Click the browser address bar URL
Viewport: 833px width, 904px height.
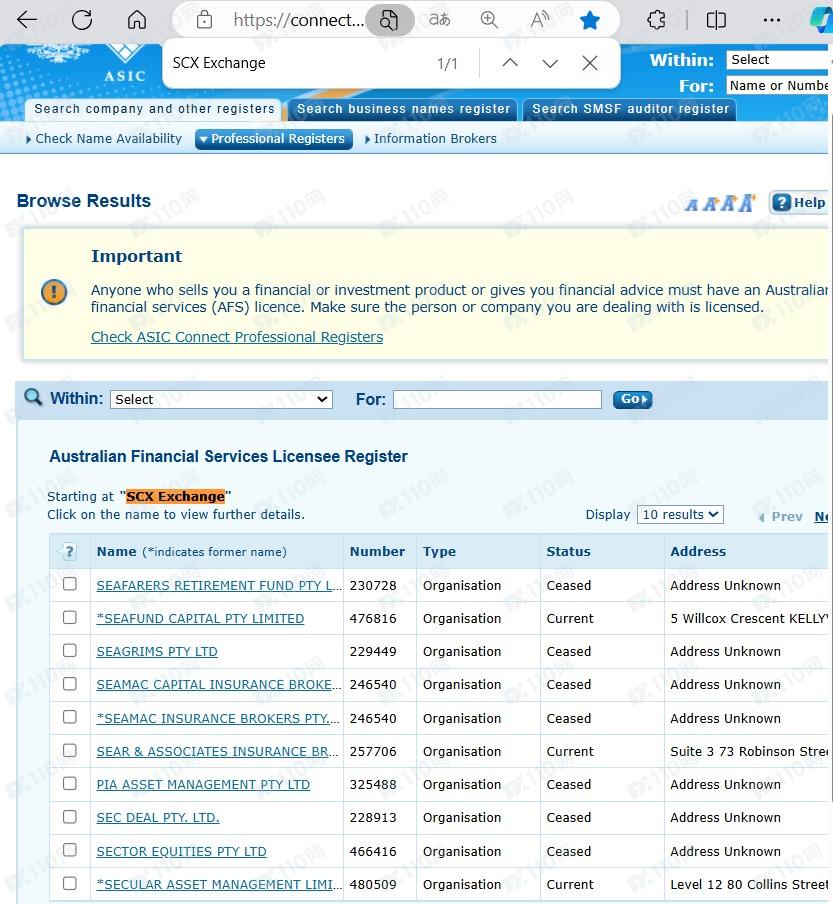click(x=298, y=20)
